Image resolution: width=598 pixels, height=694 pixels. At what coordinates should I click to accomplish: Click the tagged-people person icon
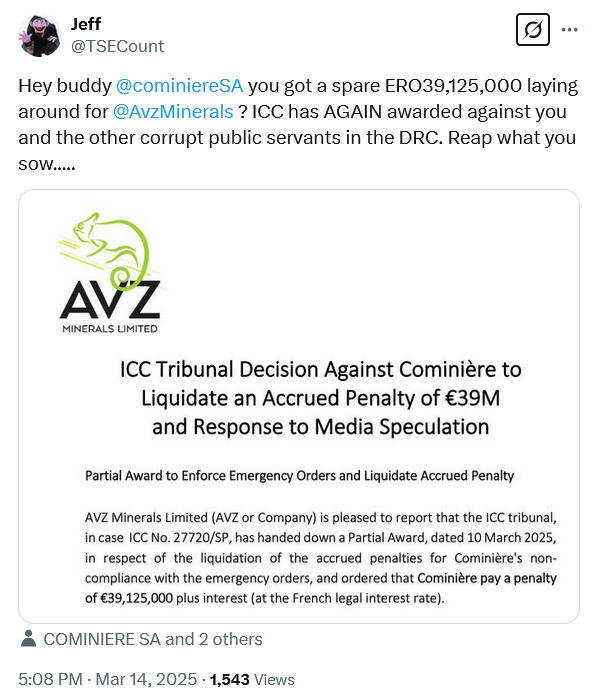click(x=28, y=639)
